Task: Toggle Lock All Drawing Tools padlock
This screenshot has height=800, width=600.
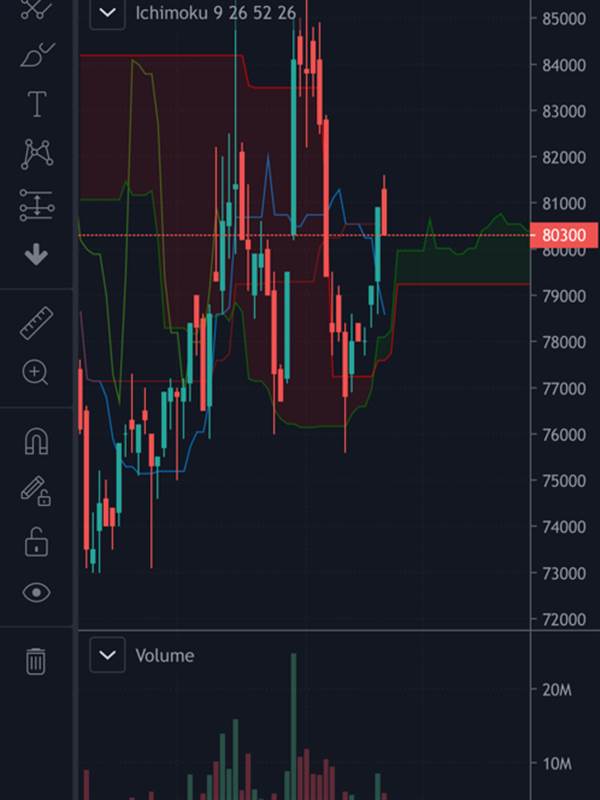Action: point(36,541)
